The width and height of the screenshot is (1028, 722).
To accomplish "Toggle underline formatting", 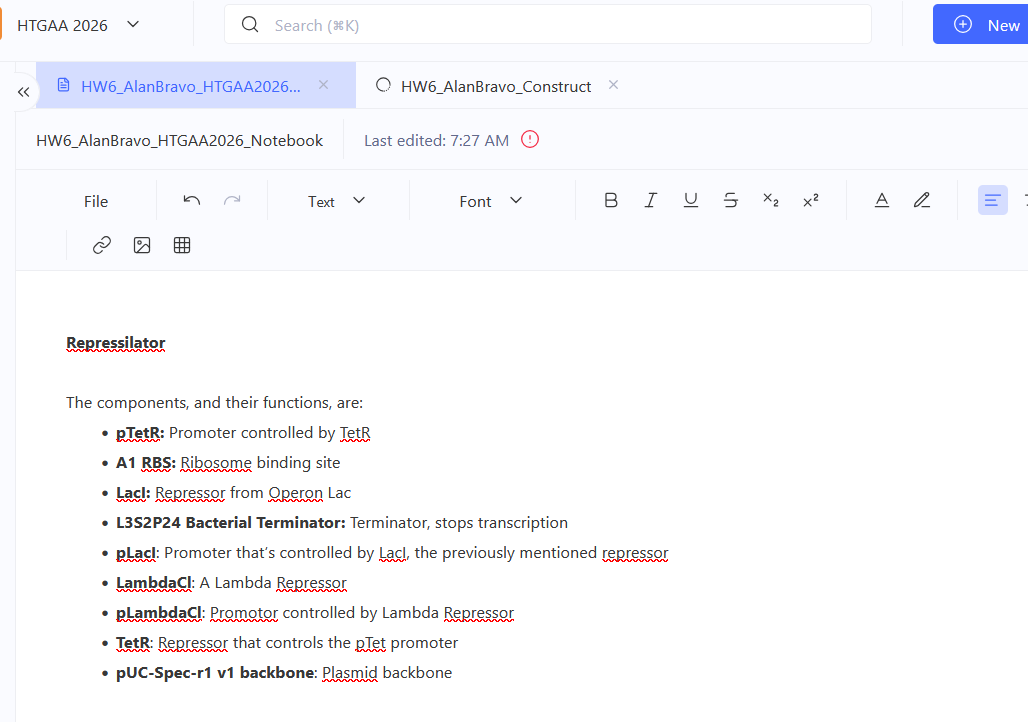I will [x=690, y=201].
